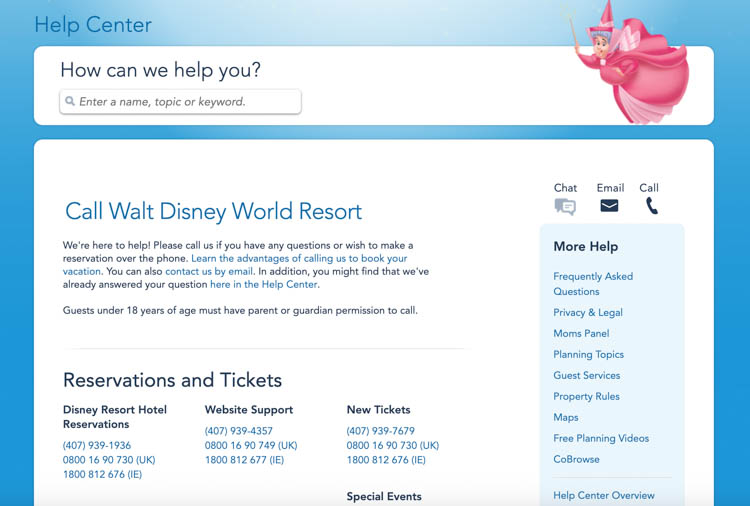Focus the help search input field
This screenshot has height=506, width=750.
(185, 102)
